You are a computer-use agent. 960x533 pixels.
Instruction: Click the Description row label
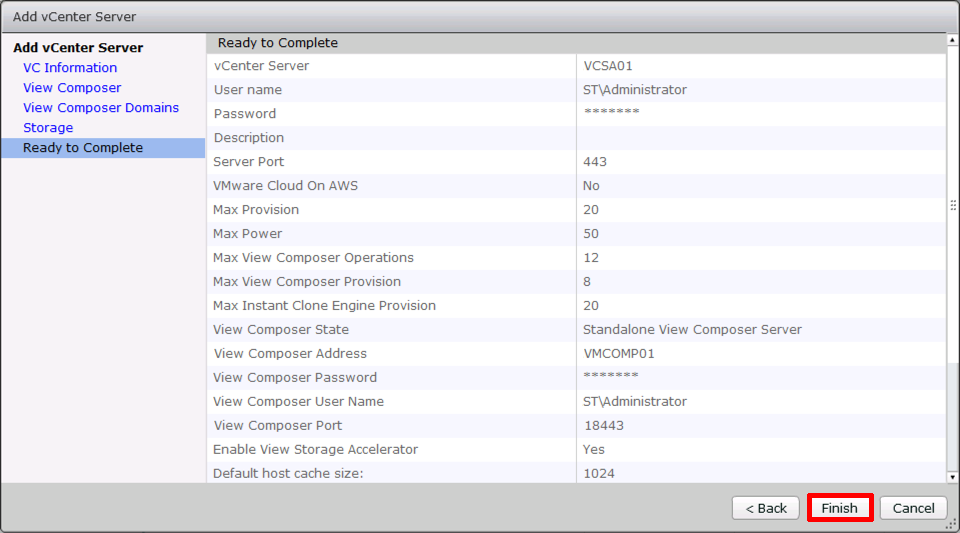pos(249,138)
